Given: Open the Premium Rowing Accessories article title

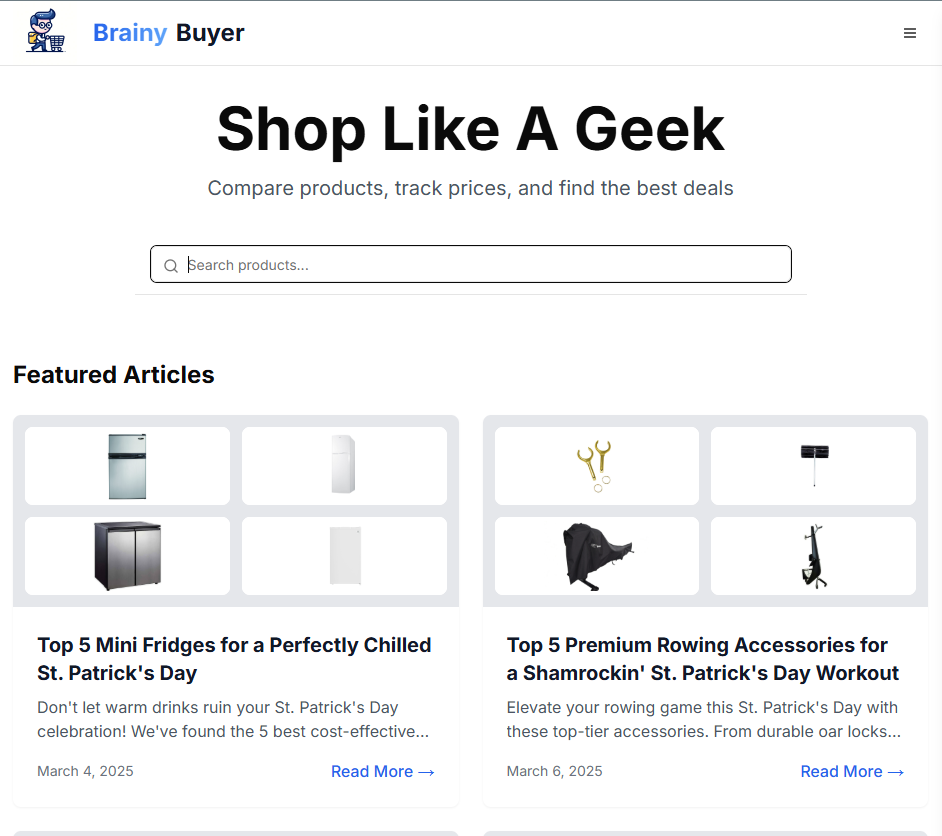Looking at the screenshot, I should (702, 658).
